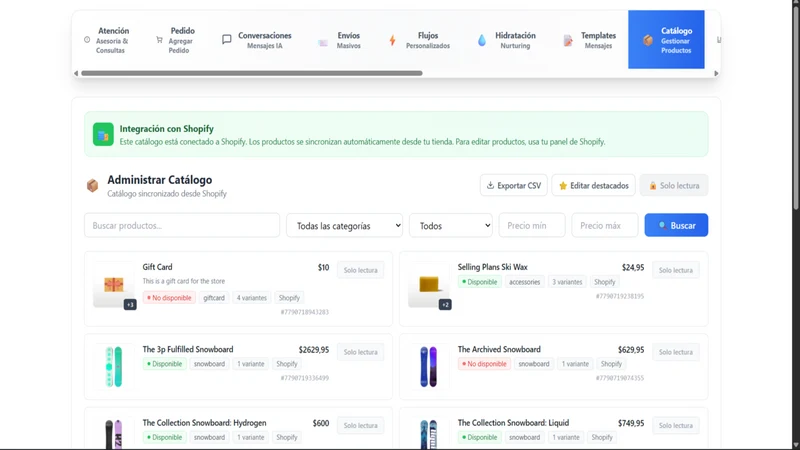Viewport: 800px width, 450px height.
Task: Click the header Solo lectura button
Action: point(674,185)
